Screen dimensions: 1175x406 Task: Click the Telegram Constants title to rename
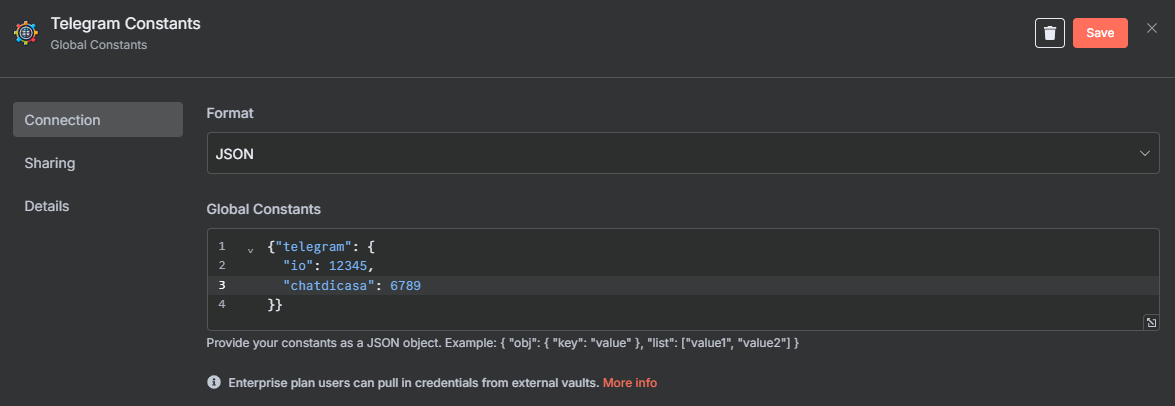click(125, 23)
